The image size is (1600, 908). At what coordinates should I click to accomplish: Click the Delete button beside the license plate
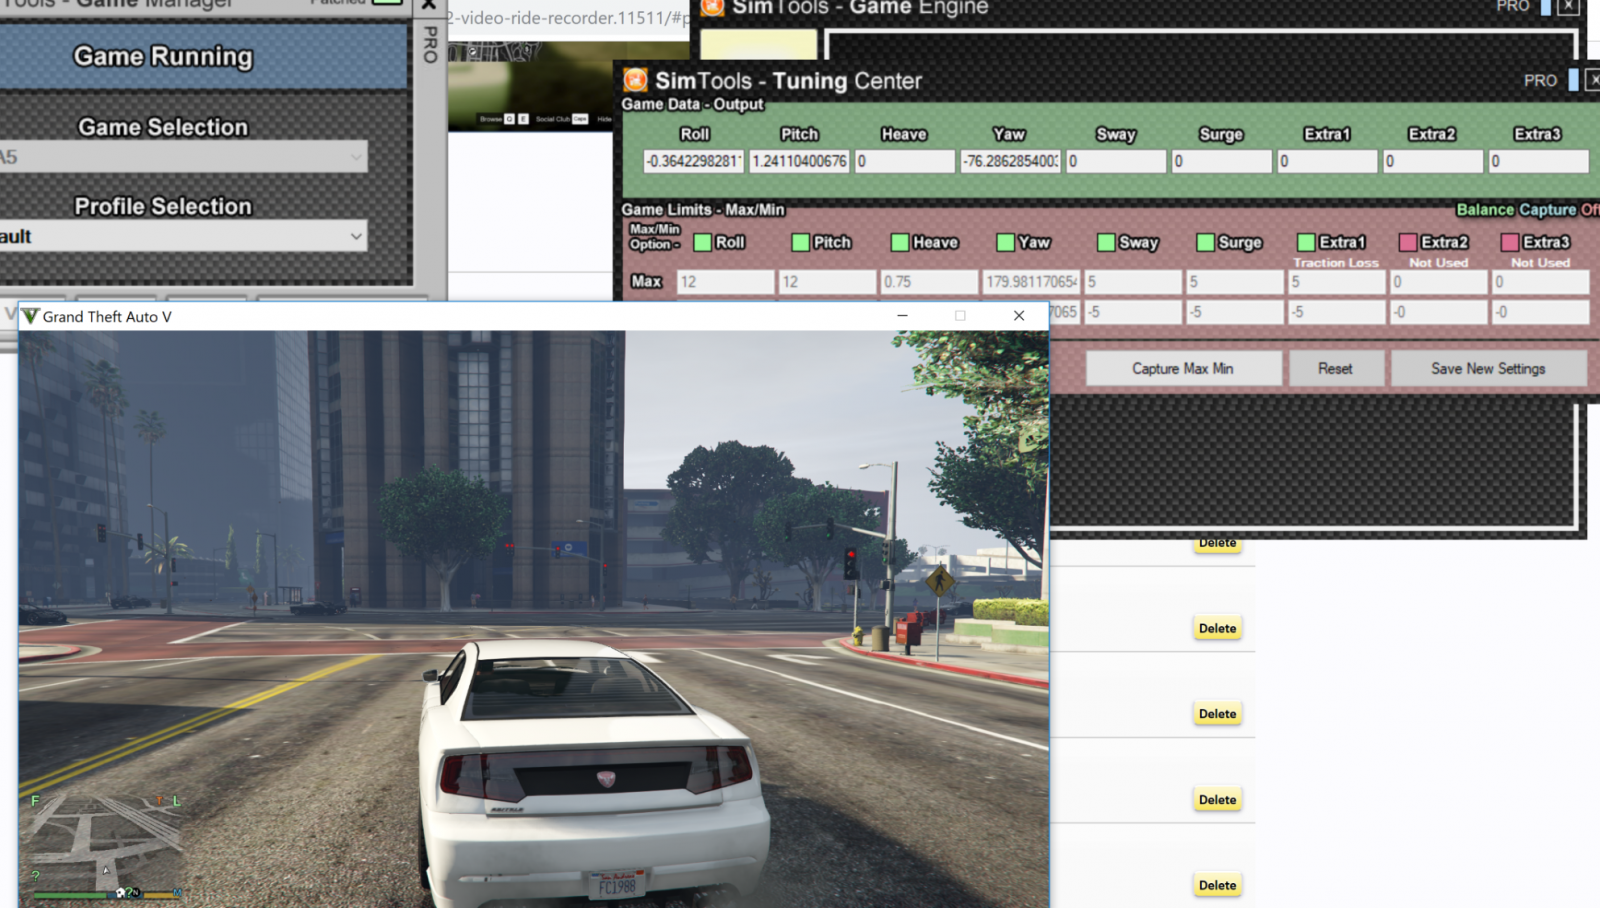click(1217, 885)
